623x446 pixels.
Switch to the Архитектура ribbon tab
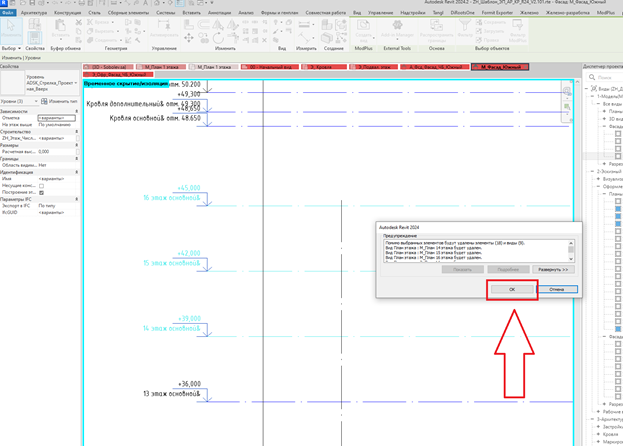click(x=34, y=13)
